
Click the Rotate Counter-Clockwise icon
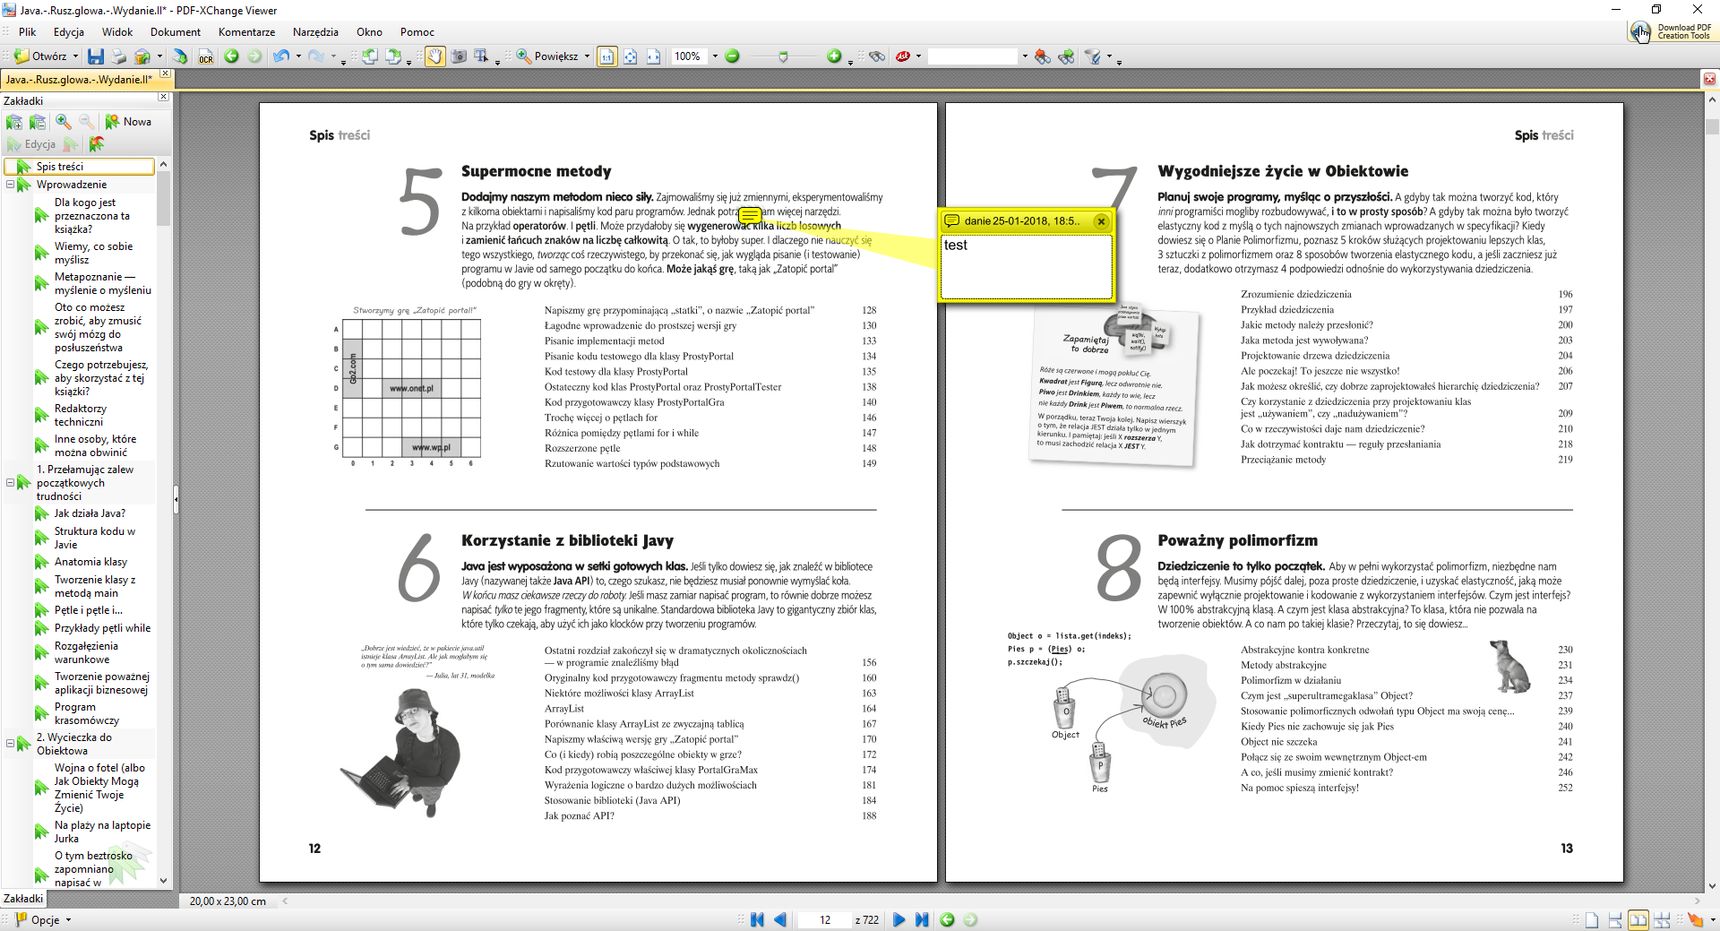369,56
